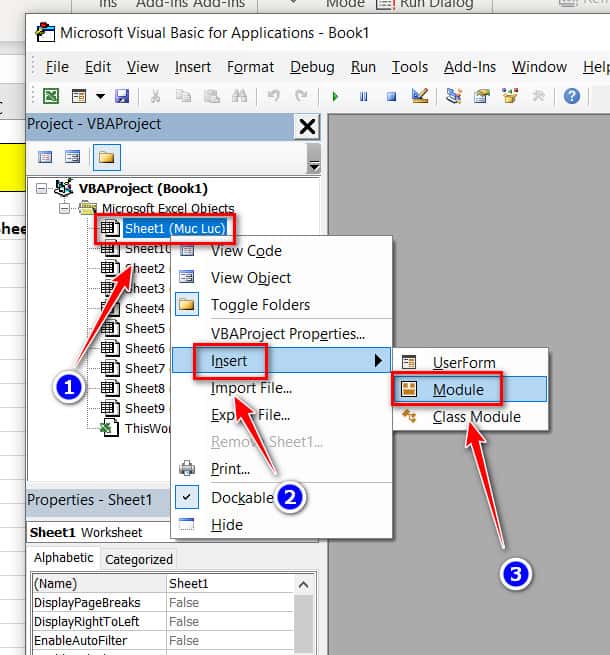Collapse the VBAProject (Book1) tree node

41,188
